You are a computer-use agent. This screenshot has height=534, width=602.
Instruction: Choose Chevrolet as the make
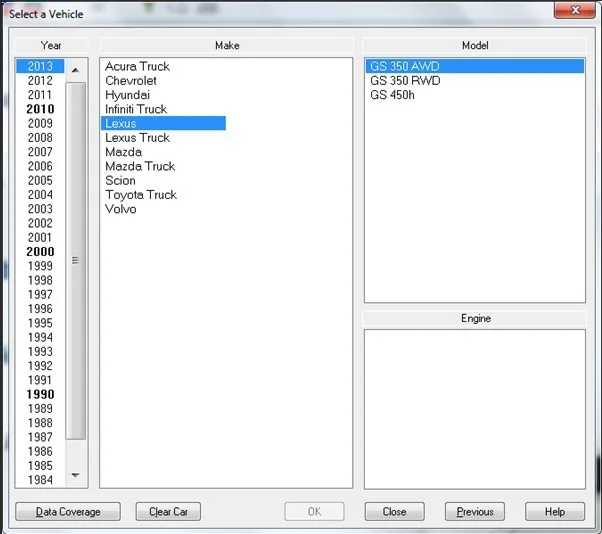[131, 81]
